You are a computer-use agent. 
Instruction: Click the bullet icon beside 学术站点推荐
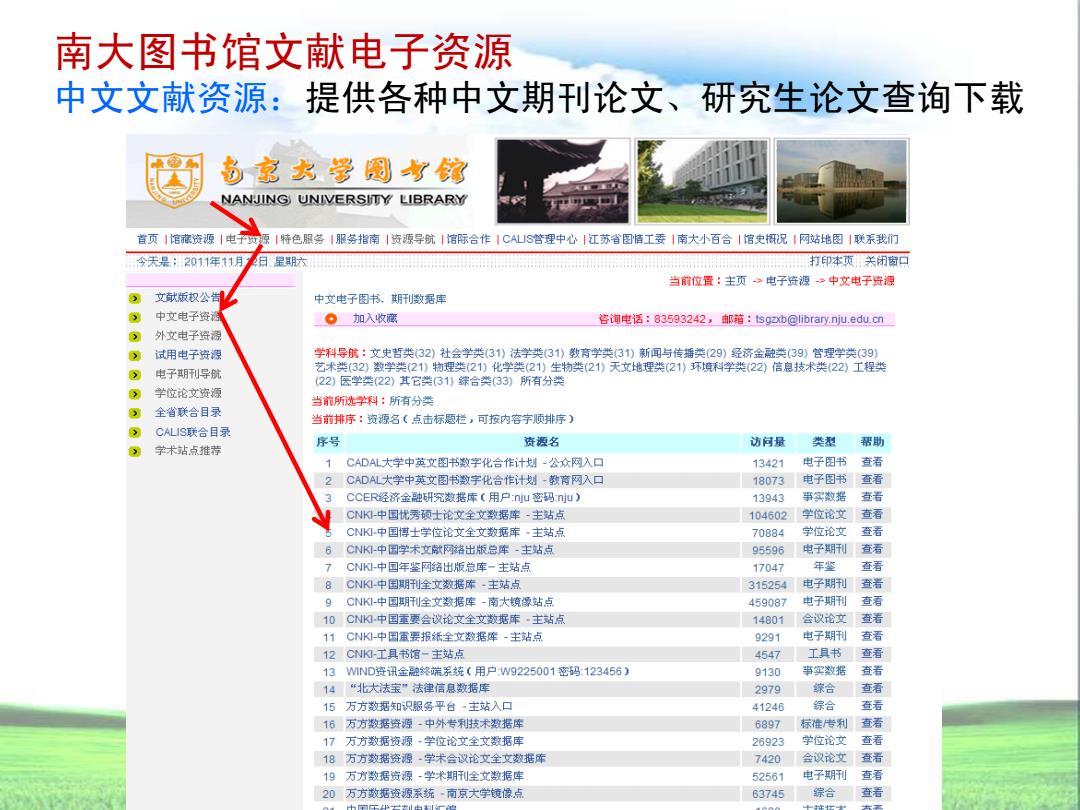pyautogui.click(x=135, y=451)
